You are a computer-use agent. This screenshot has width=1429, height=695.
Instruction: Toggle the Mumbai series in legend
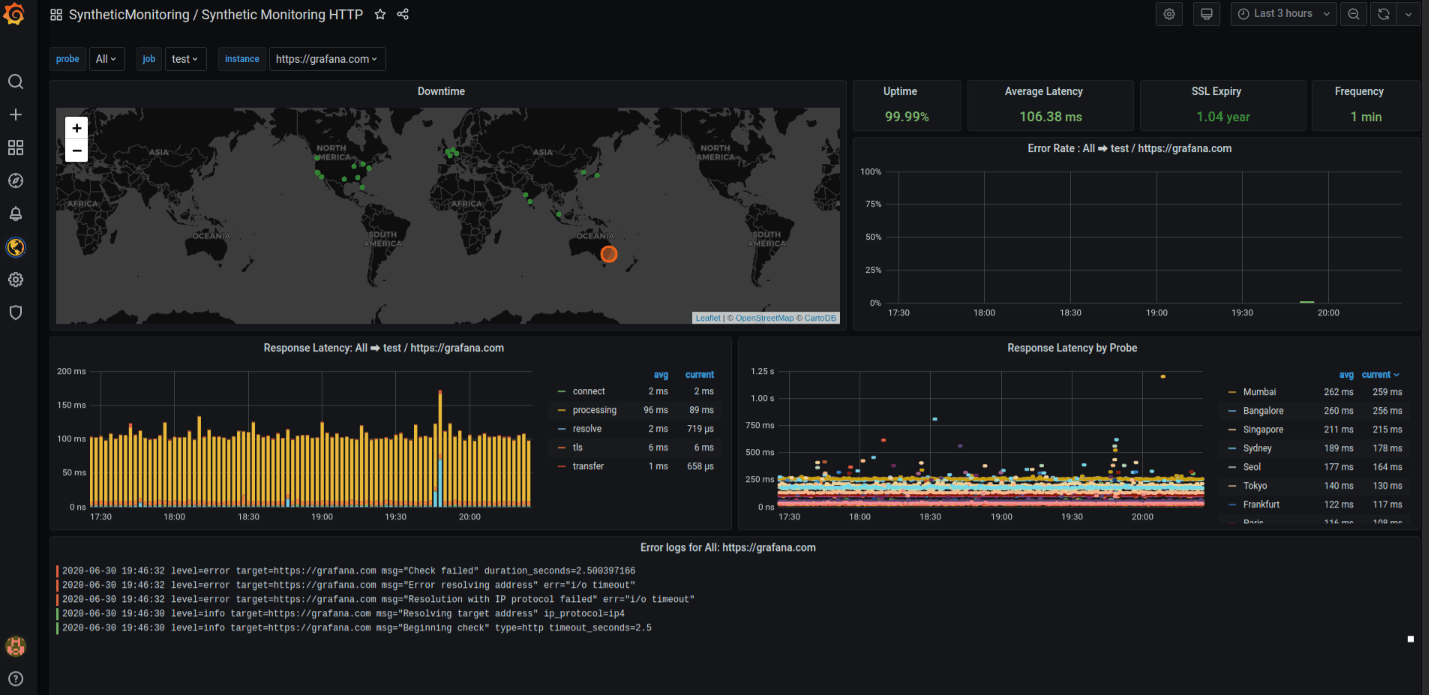(1259, 392)
